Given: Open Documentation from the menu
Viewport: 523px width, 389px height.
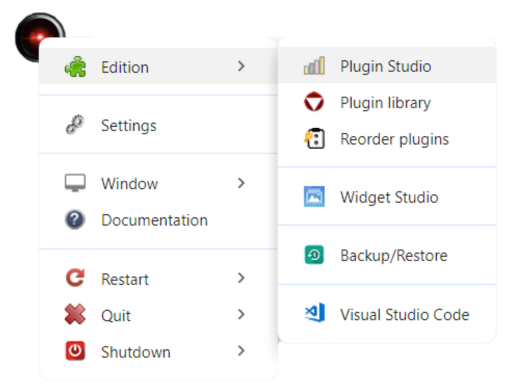Looking at the screenshot, I should click(x=158, y=220).
